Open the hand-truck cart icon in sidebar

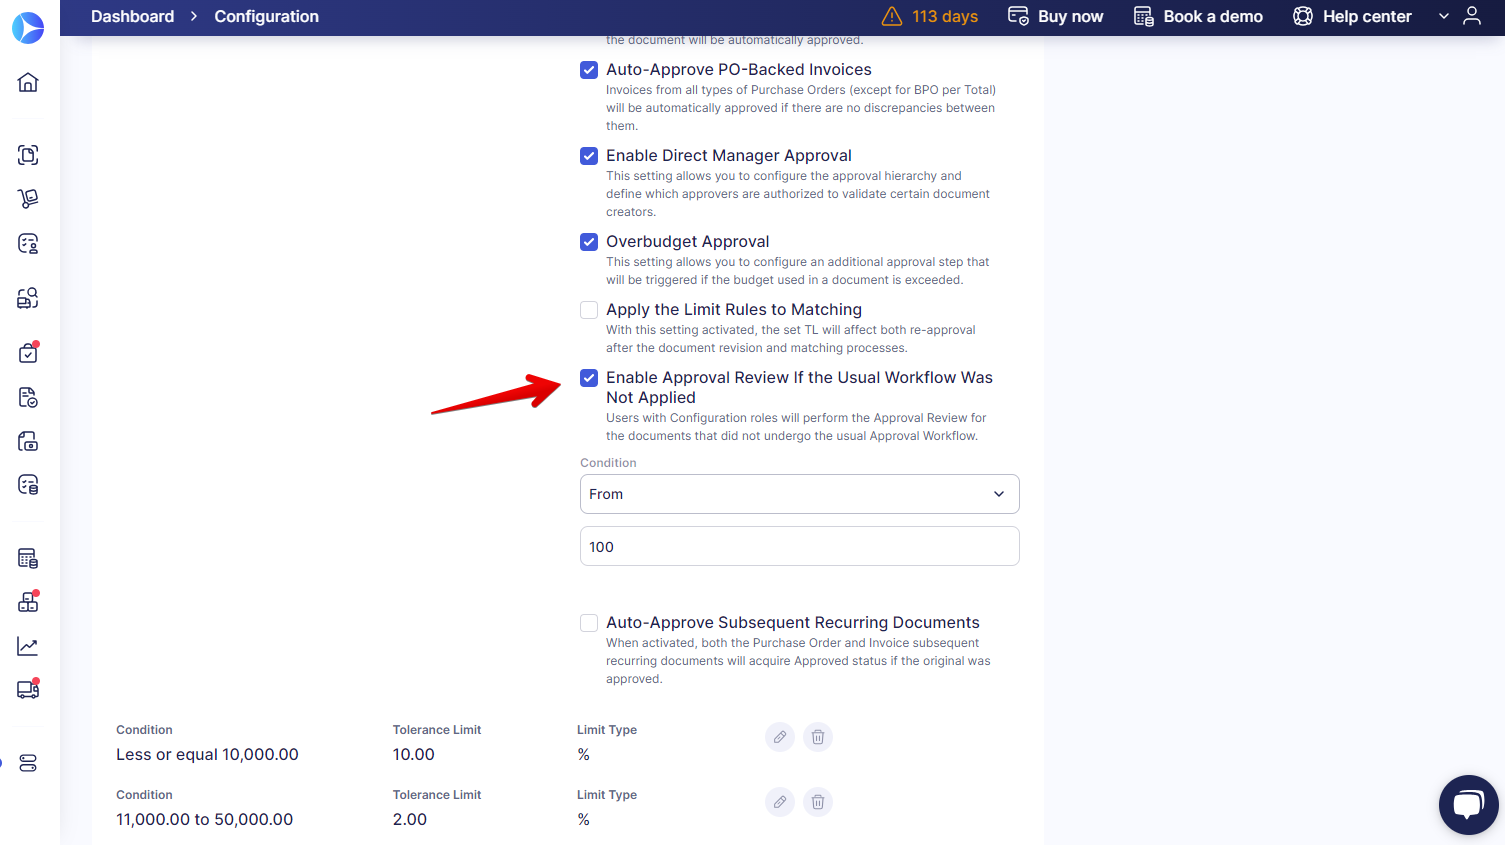(x=28, y=199)
